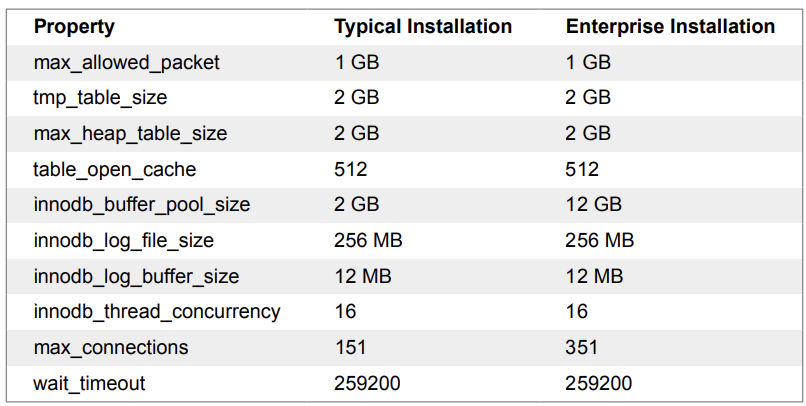Click the Typical Installation column header
Screen dimensions: 806x406
pyautogui.click(x=423, y=26)
